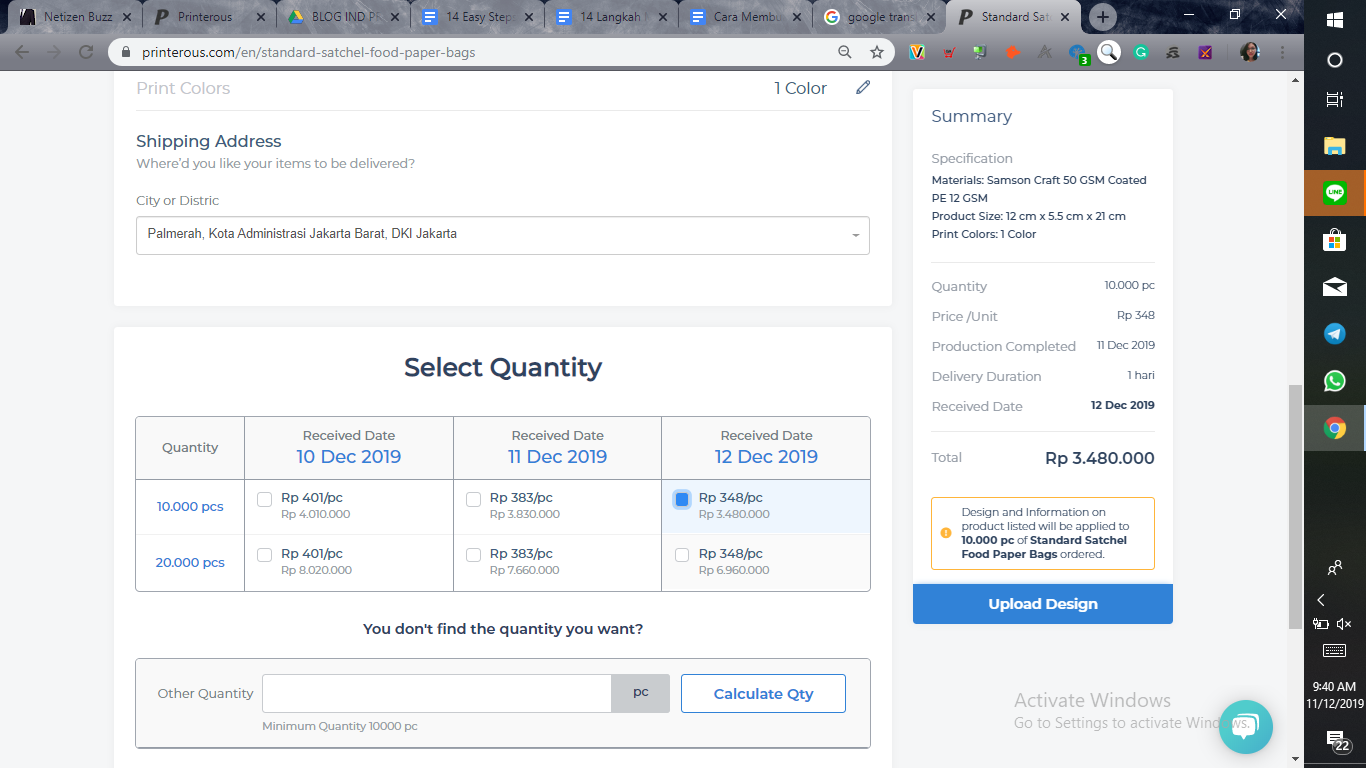Switch to the BLOG IND Google Drive tab

344,17
